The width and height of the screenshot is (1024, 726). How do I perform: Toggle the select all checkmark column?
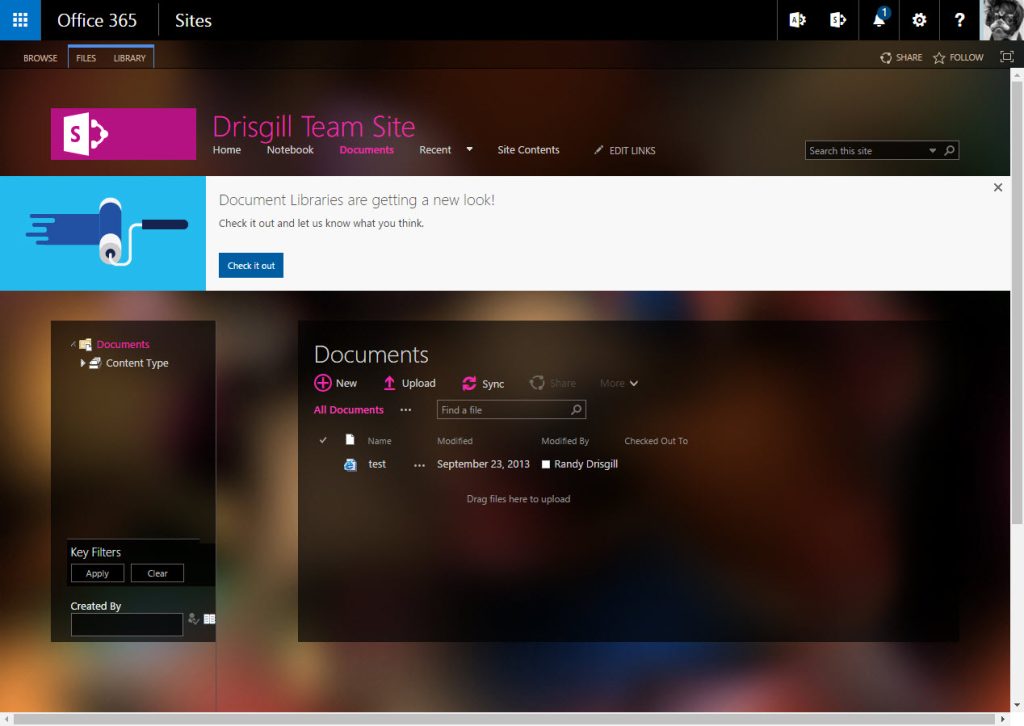323,440
